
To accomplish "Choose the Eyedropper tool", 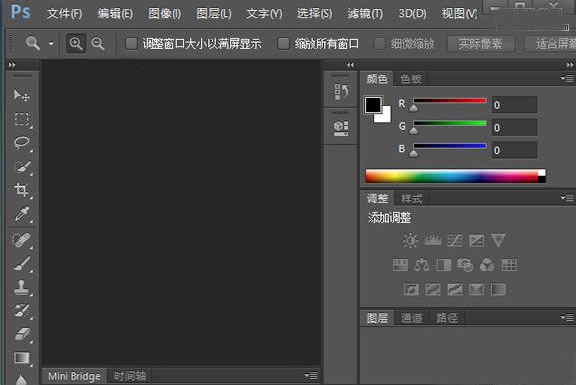I will pos(22,213).
